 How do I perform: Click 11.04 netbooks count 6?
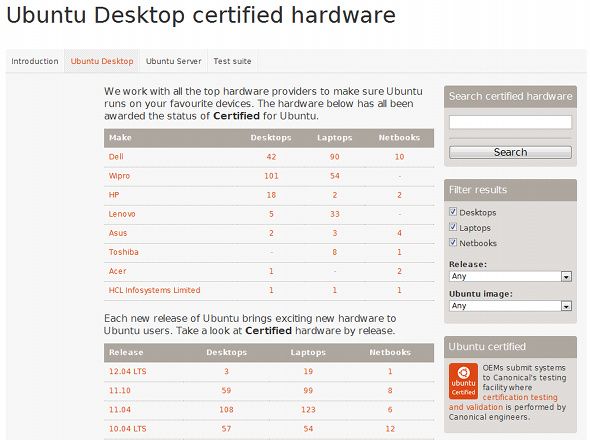pyautogui.click(x=390, y=410)
